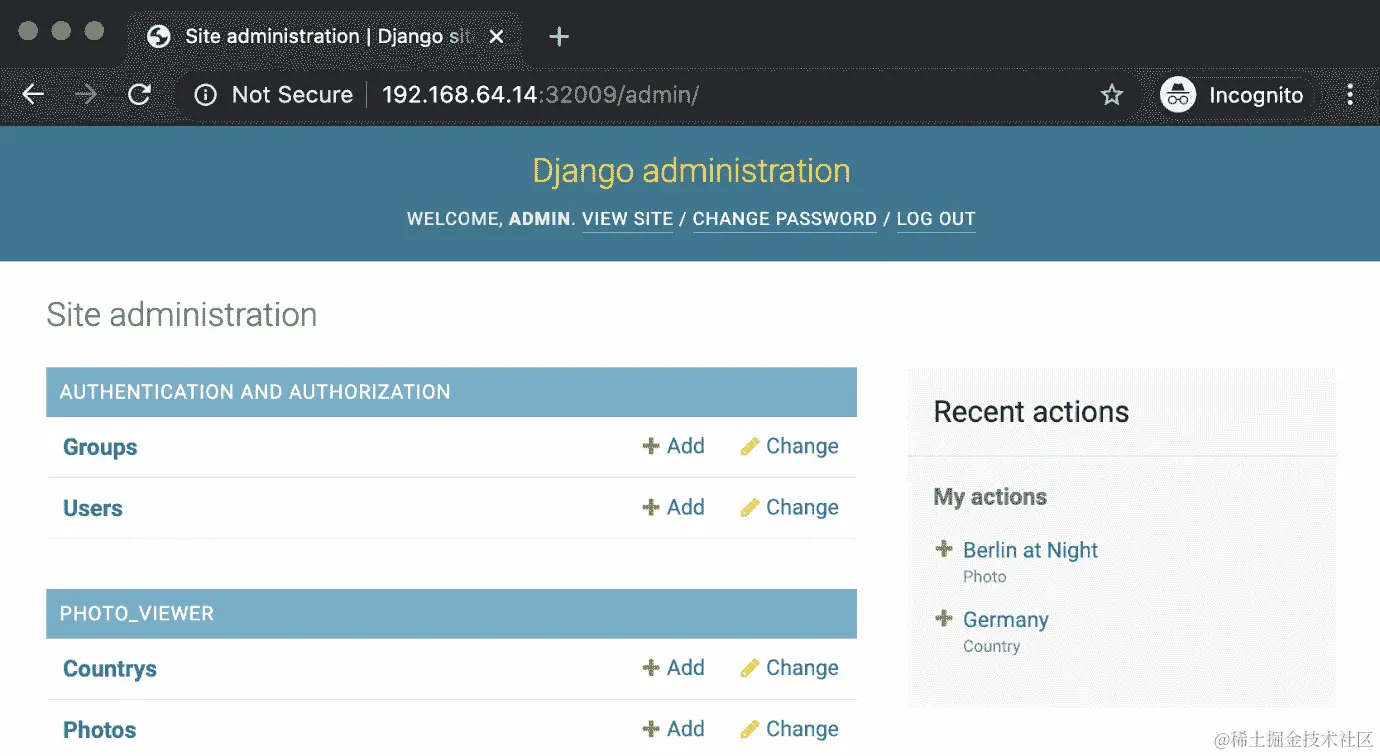Click the pencil icon in Photos row
Screen dimensions: 1380x756
point(750,730)
